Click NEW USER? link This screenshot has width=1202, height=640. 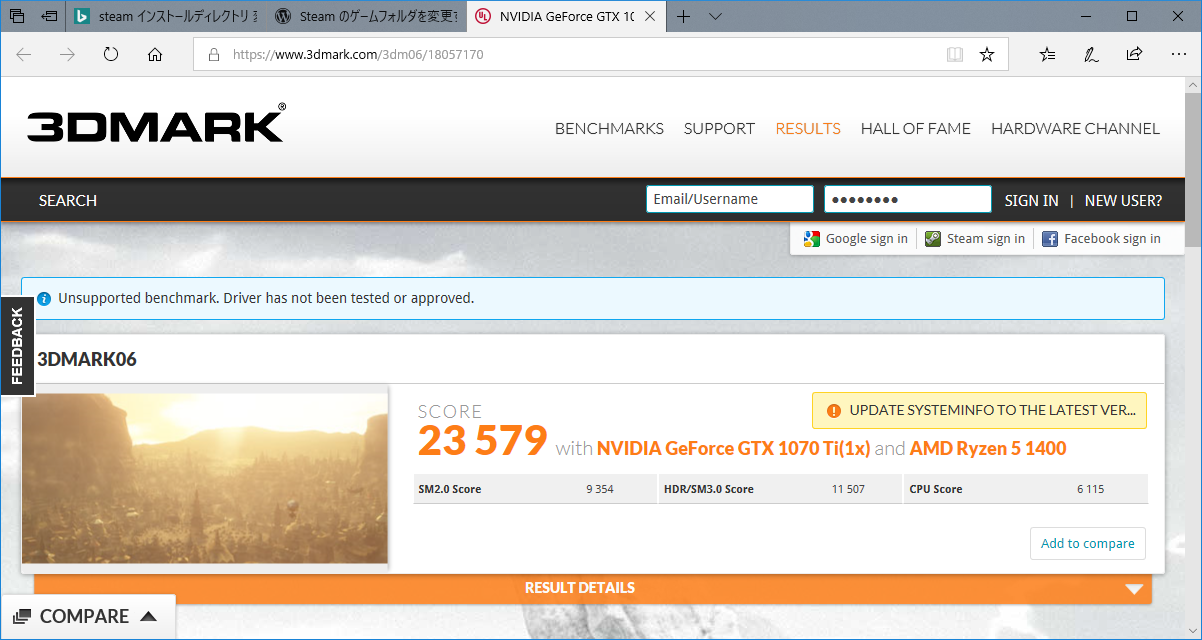1123,200
